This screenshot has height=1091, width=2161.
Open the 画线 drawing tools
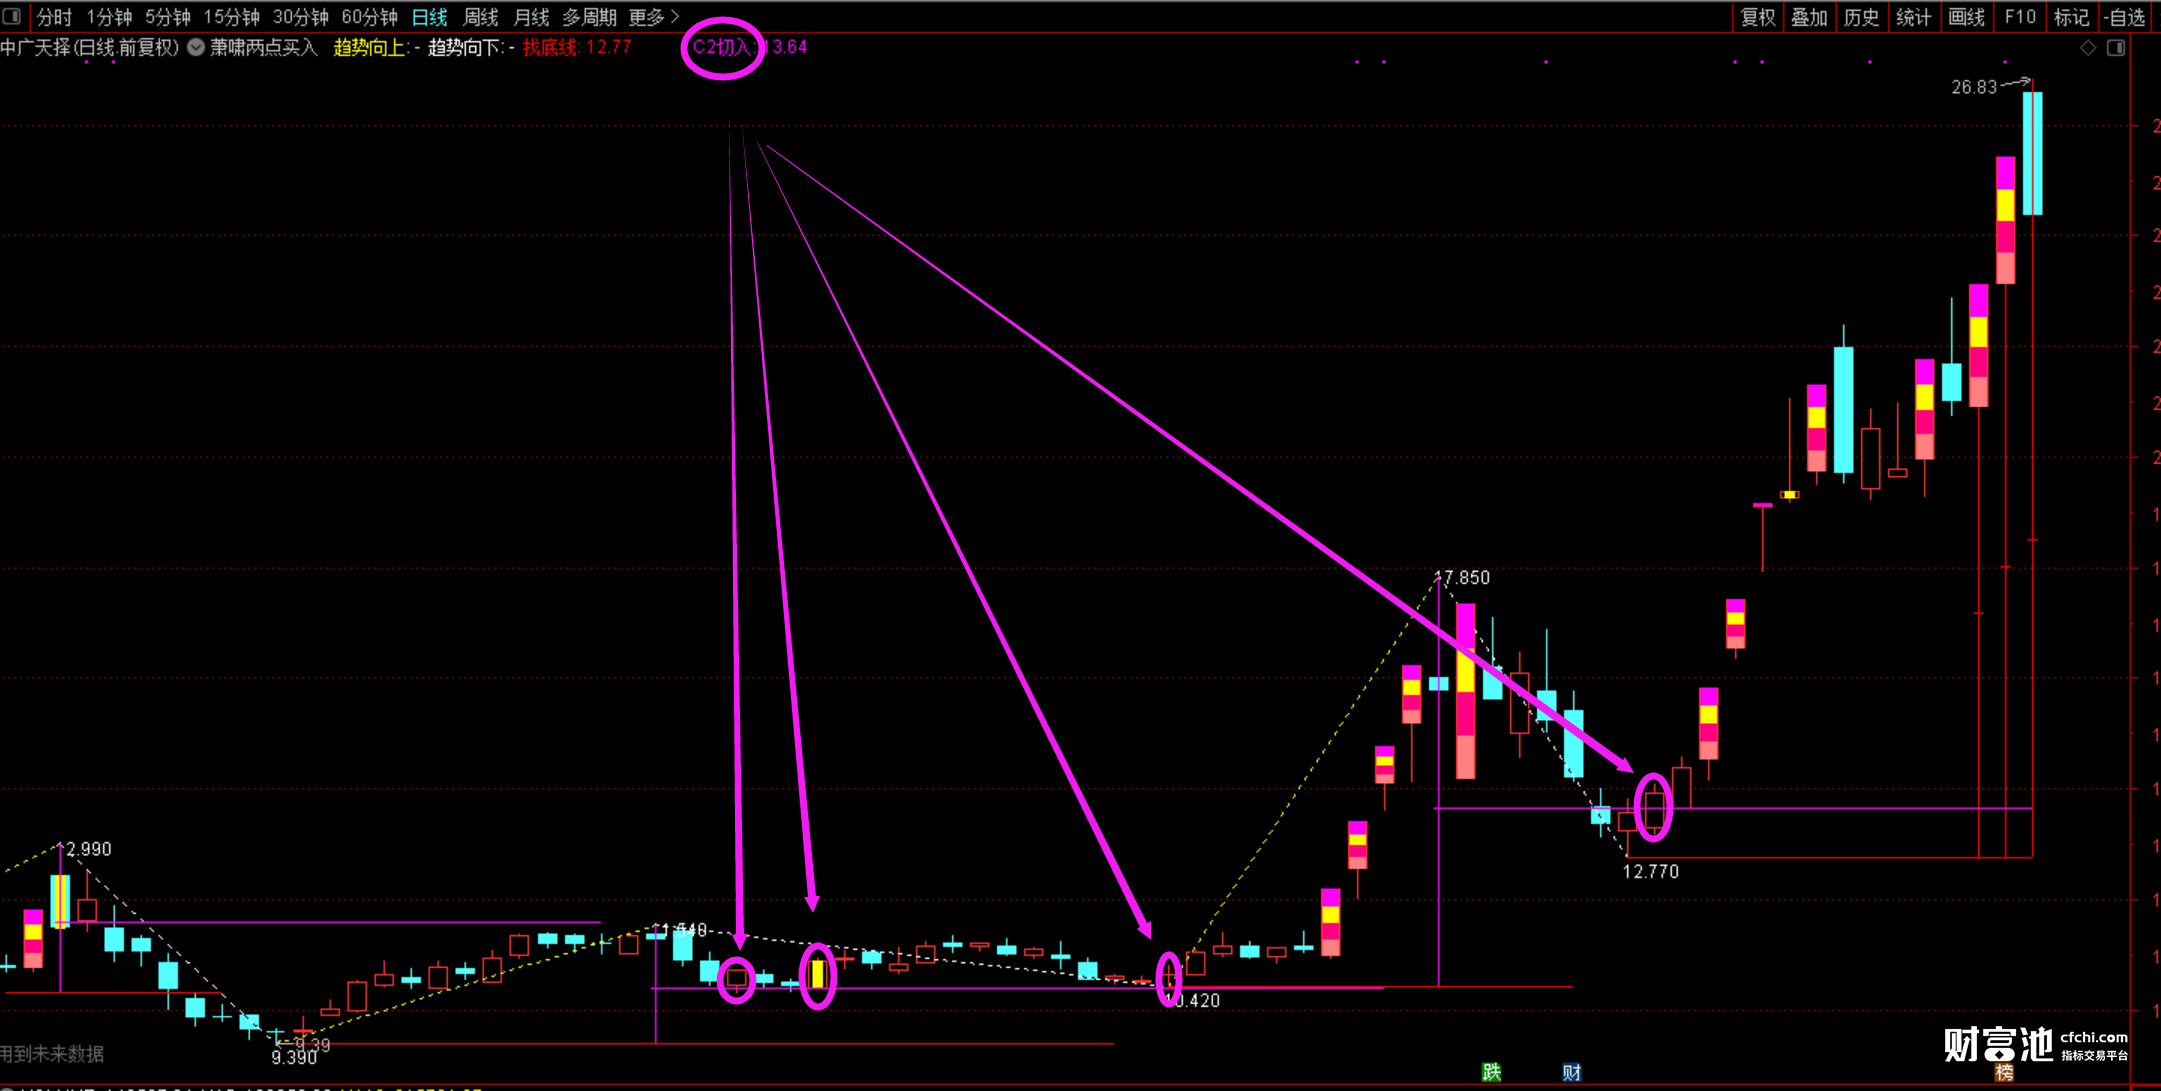[1966, 17]
